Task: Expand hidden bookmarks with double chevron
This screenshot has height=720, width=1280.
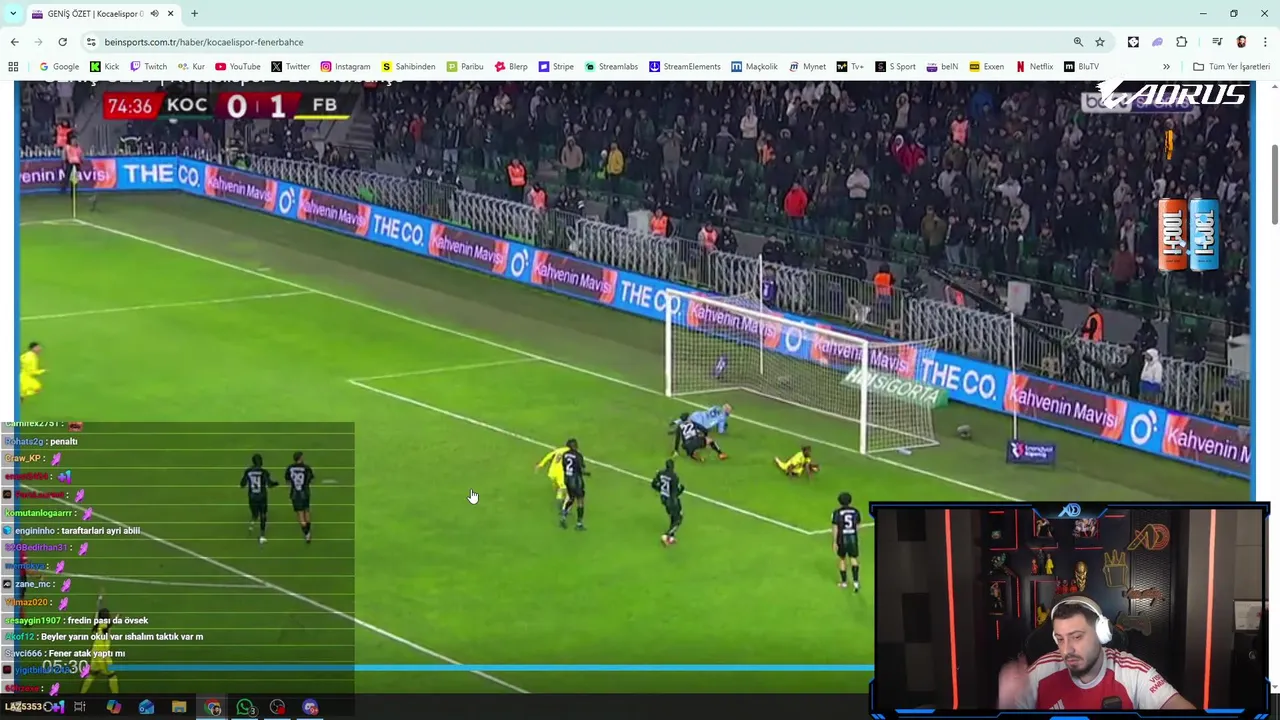Action: coord(1166,67)
